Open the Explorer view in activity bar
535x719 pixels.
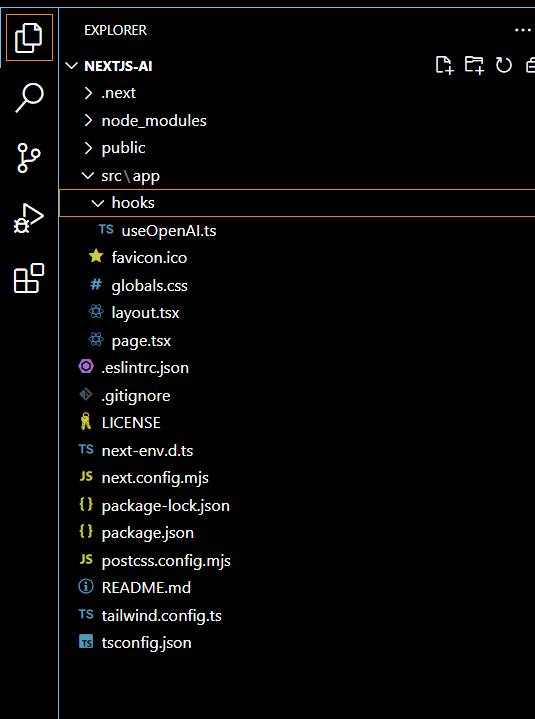(29, 38)
